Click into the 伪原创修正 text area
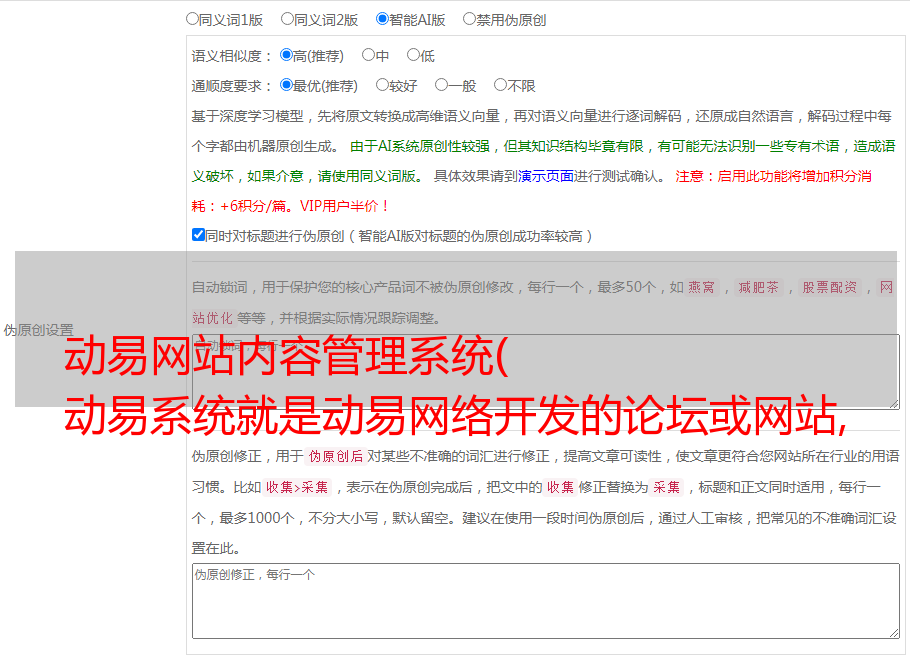Image resolution: width=911 pixels, height=658 pixels. pos(546,601)
